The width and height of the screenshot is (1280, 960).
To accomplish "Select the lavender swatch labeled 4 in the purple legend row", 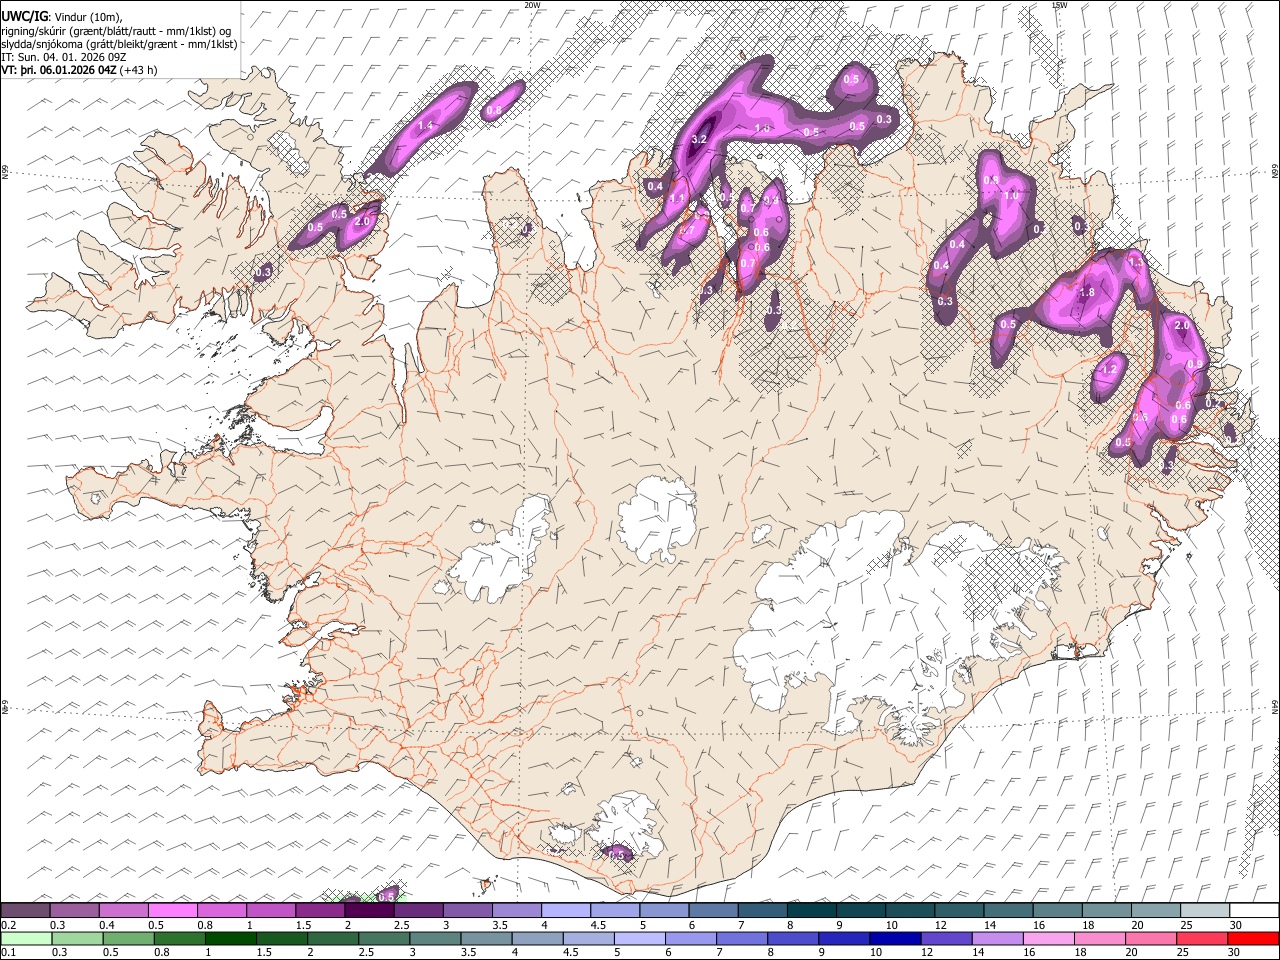I will (566, 910).
